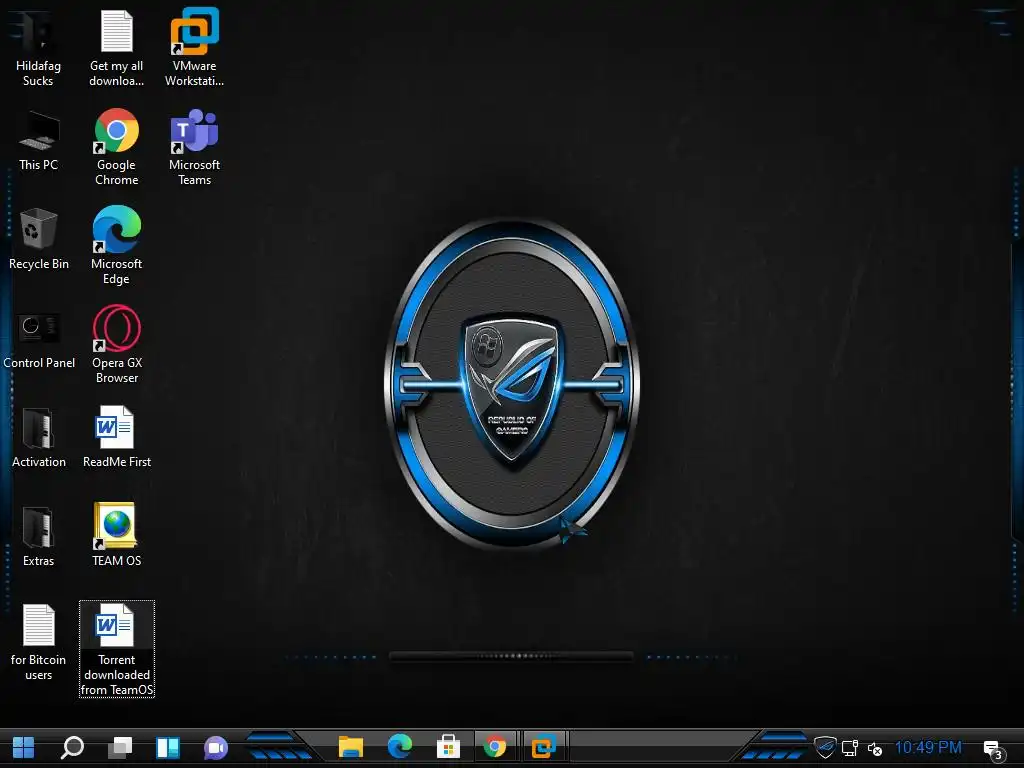Open Task View from the taskbar

[x=120, y=747]
